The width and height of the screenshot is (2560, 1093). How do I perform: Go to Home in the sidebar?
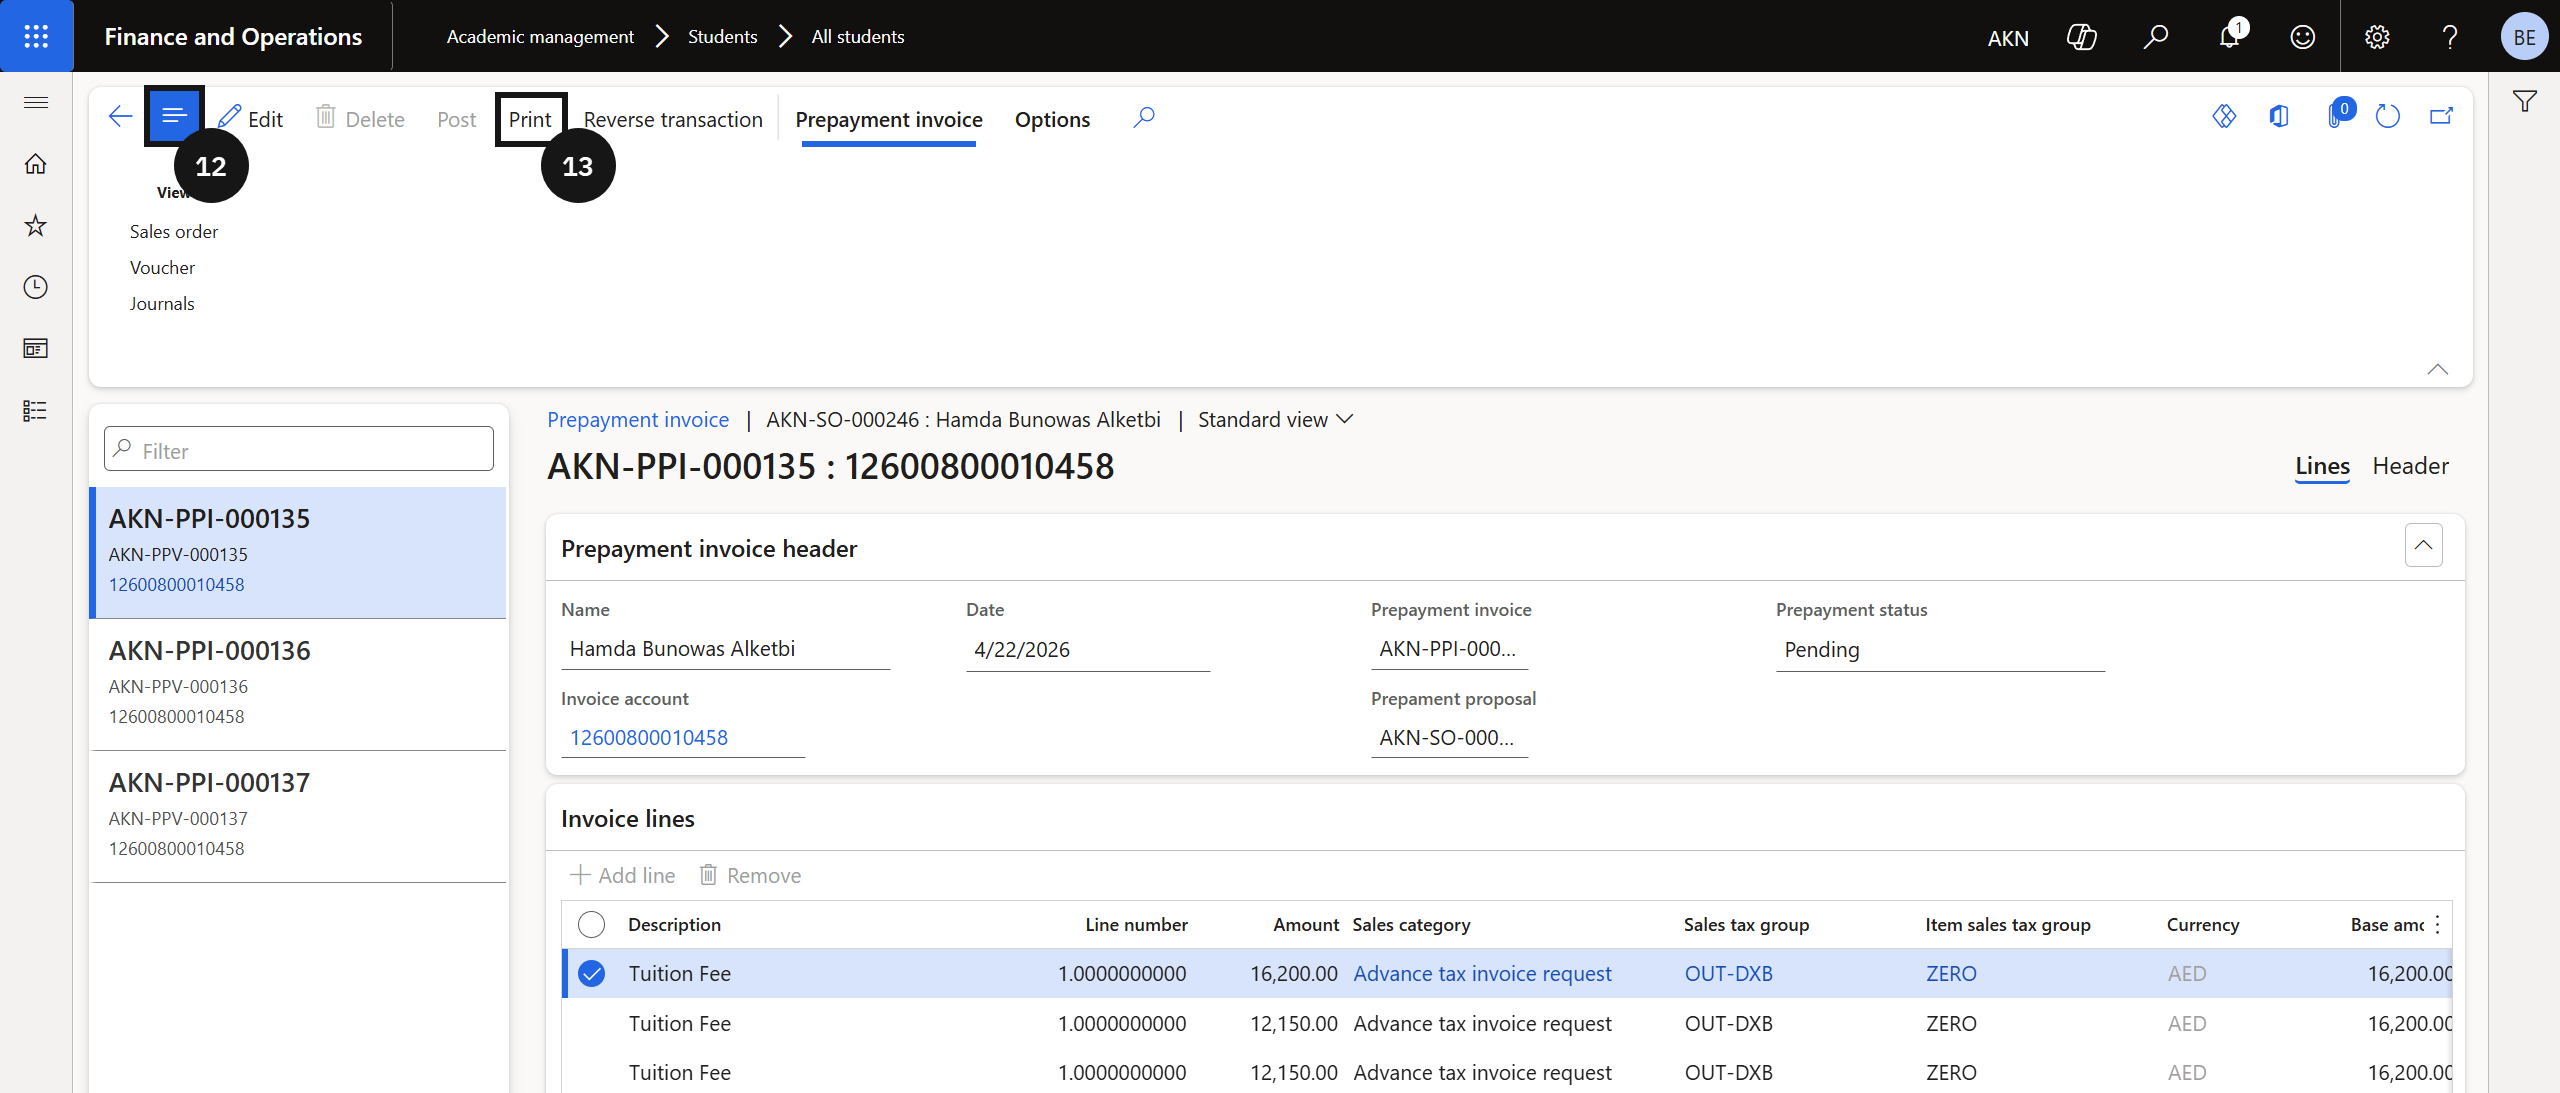click(x=36, y=164)
